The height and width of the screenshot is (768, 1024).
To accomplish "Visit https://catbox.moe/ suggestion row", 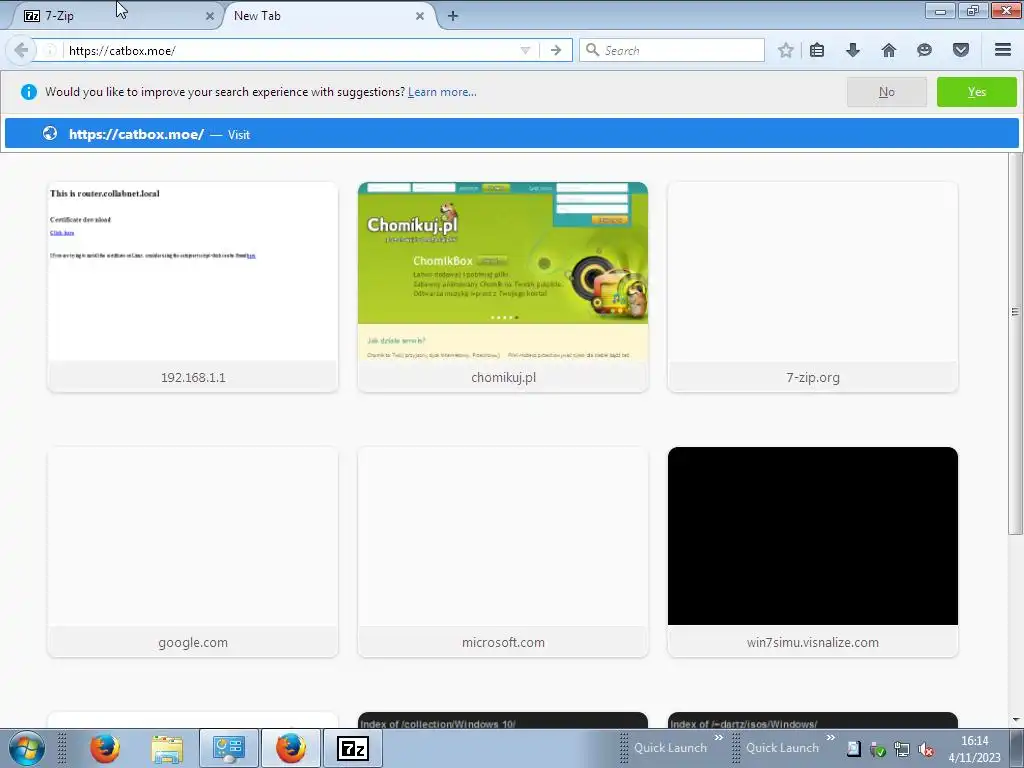I will point(512,134).
